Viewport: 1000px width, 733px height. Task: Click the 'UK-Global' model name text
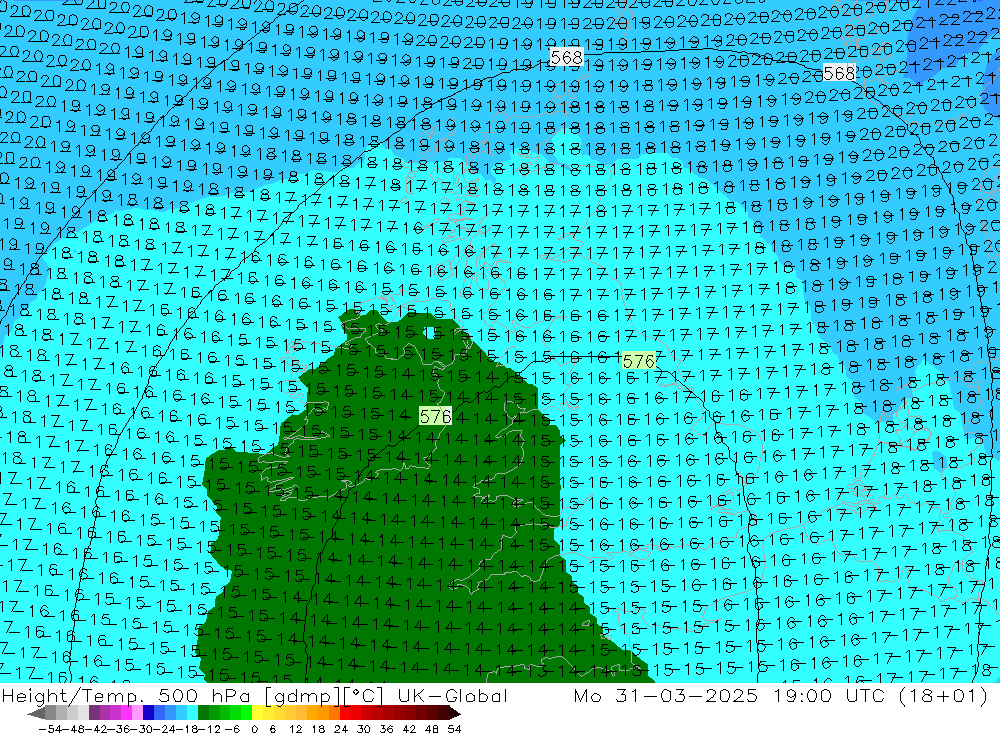[452, 696]
